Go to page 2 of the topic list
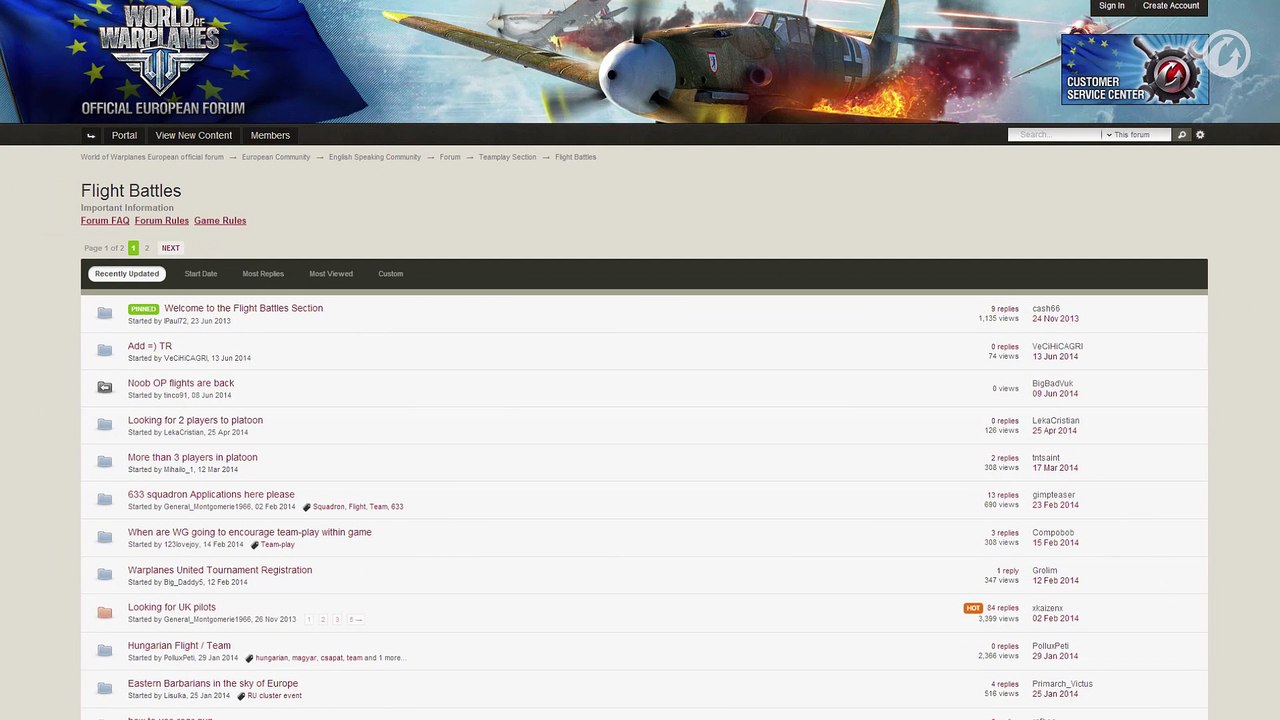Viewport: 1280px width, 720px height. (x=146, y=248)
